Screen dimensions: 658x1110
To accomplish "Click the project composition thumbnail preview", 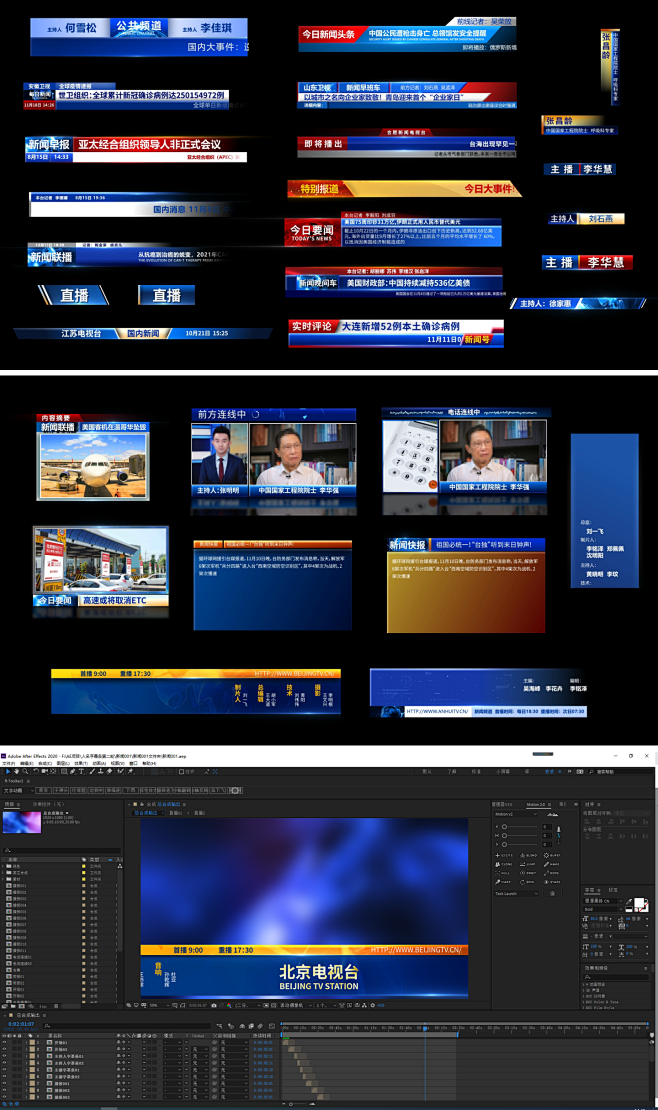I will (22, 823).
